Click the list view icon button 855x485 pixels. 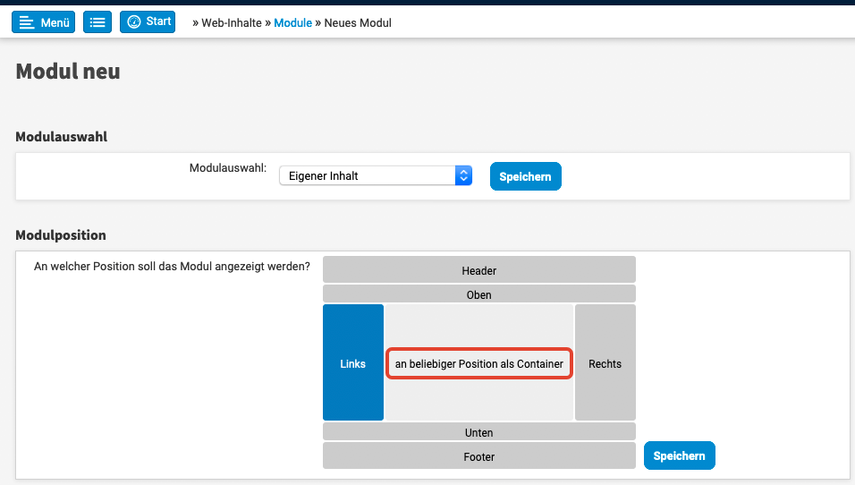click(97, 22)
